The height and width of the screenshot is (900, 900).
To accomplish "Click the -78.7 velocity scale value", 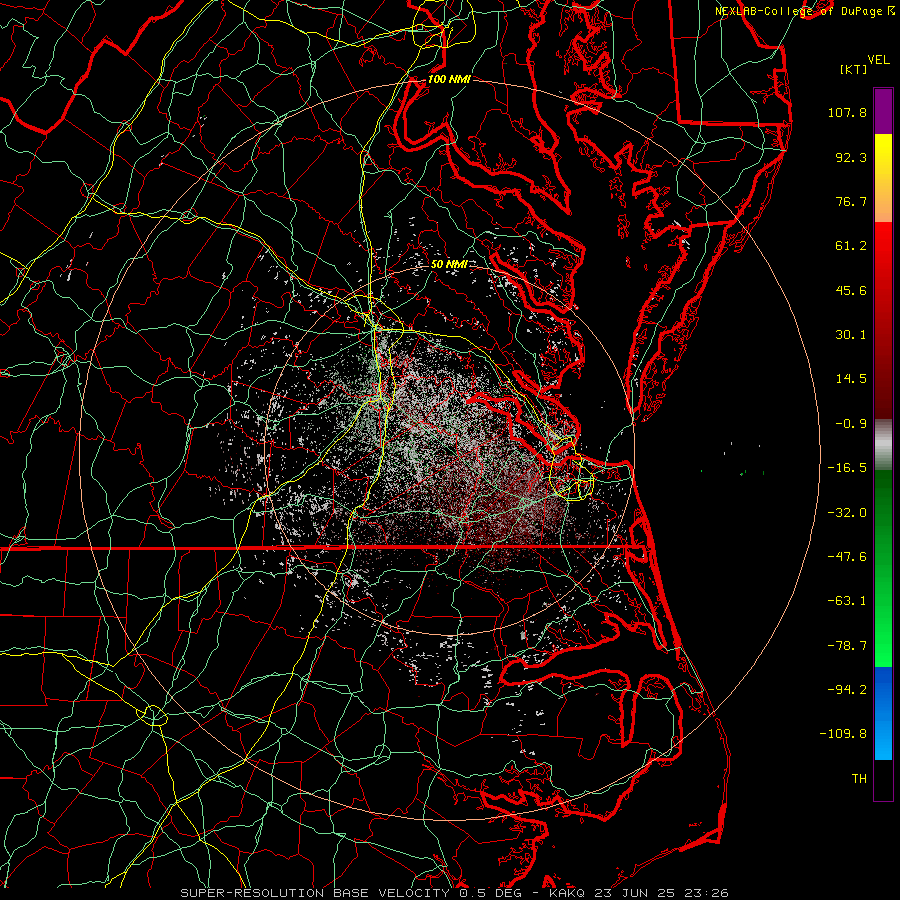I will (847, 646).
